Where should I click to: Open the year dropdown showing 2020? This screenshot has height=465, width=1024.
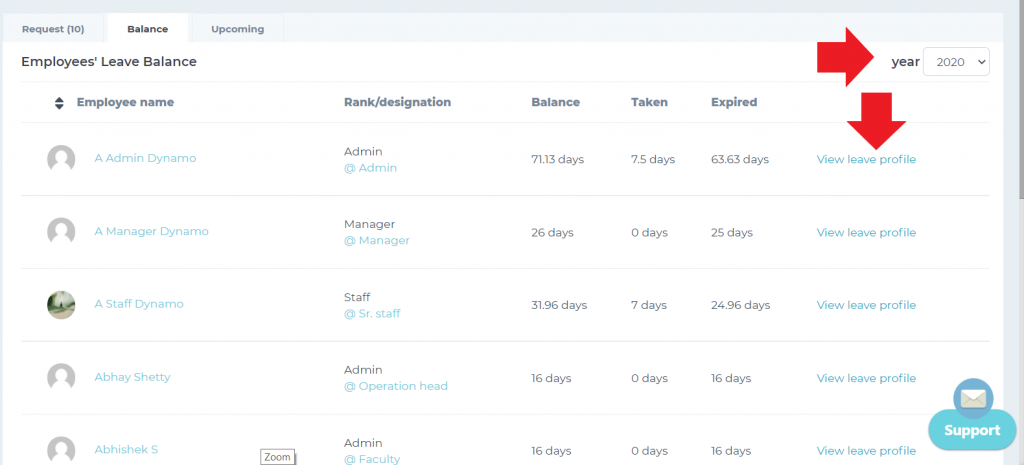click(x=956, y=62)
